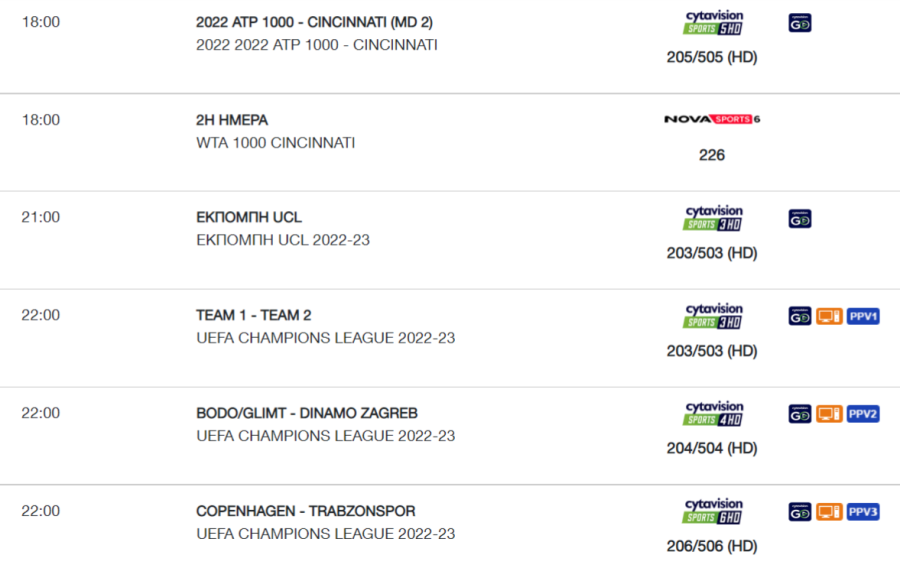Click orange TV icon in Bodo/Glimt row

829,414
